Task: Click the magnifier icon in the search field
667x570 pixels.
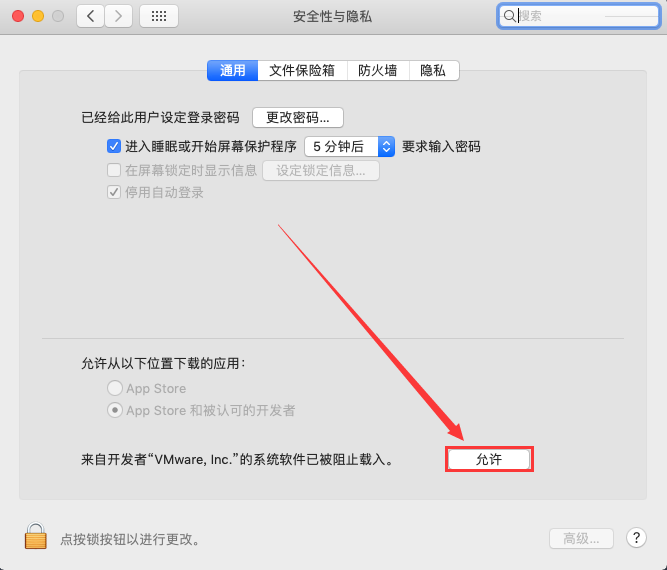Action: (509, 16)
